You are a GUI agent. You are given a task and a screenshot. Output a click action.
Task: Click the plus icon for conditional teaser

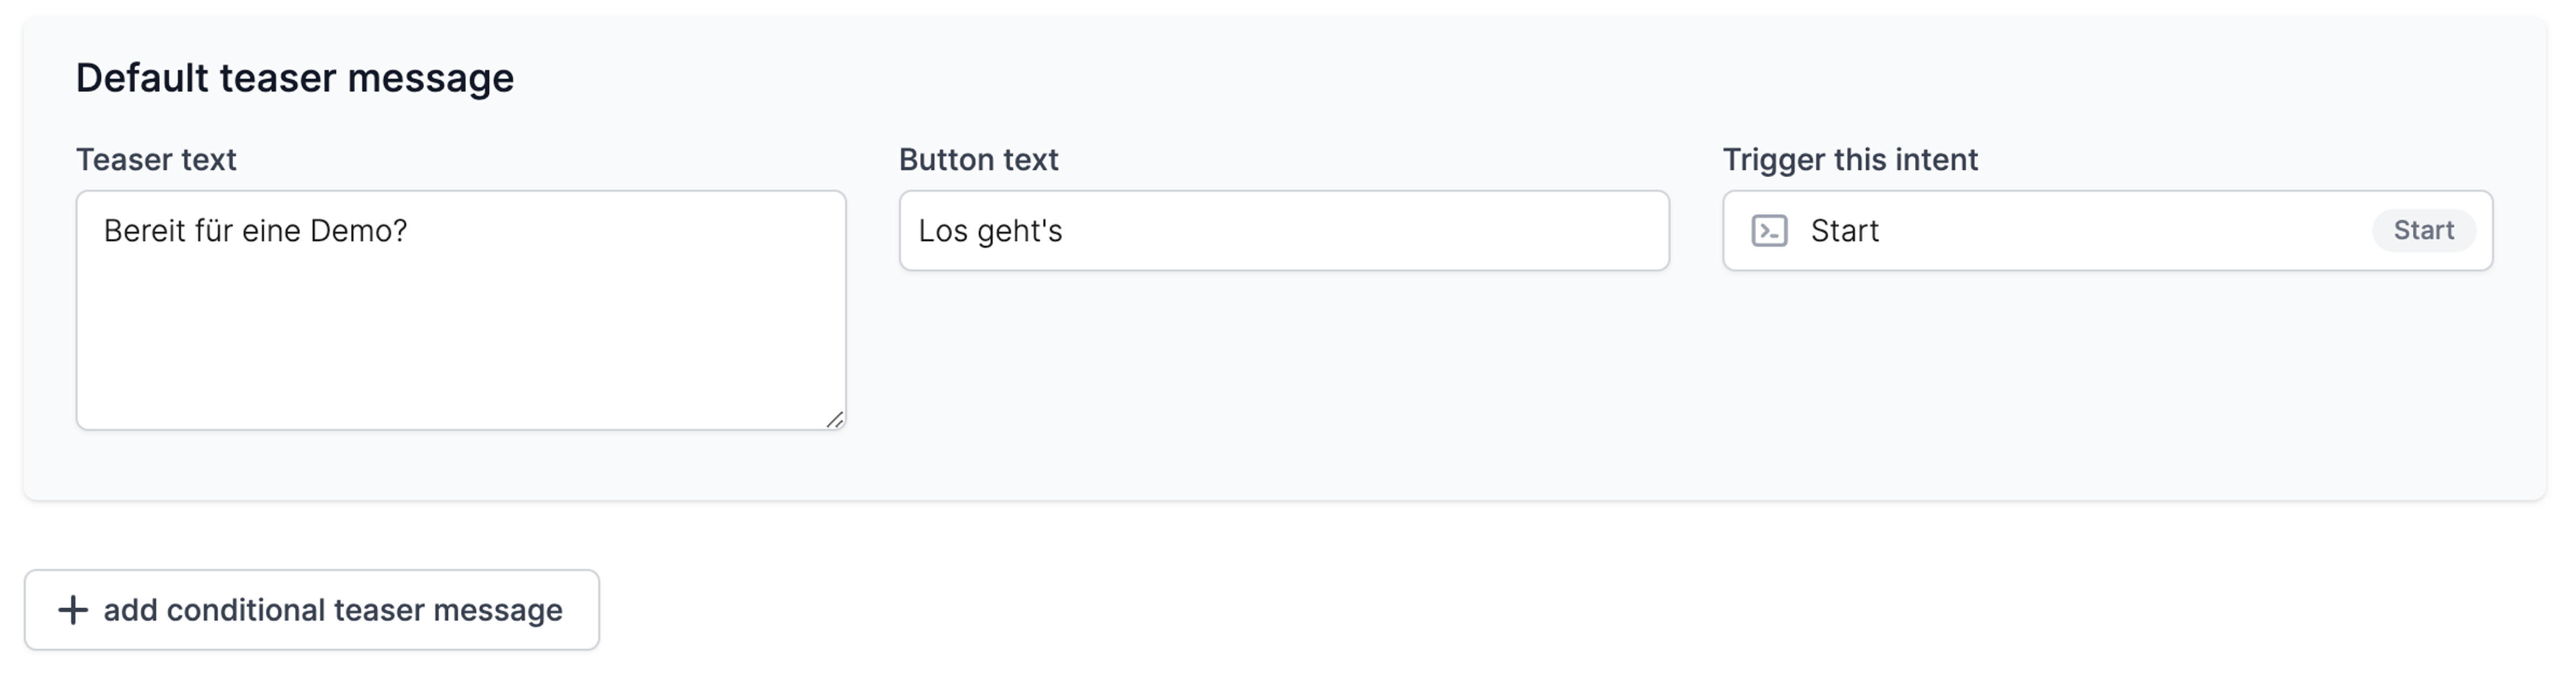(x=72, y=610)
